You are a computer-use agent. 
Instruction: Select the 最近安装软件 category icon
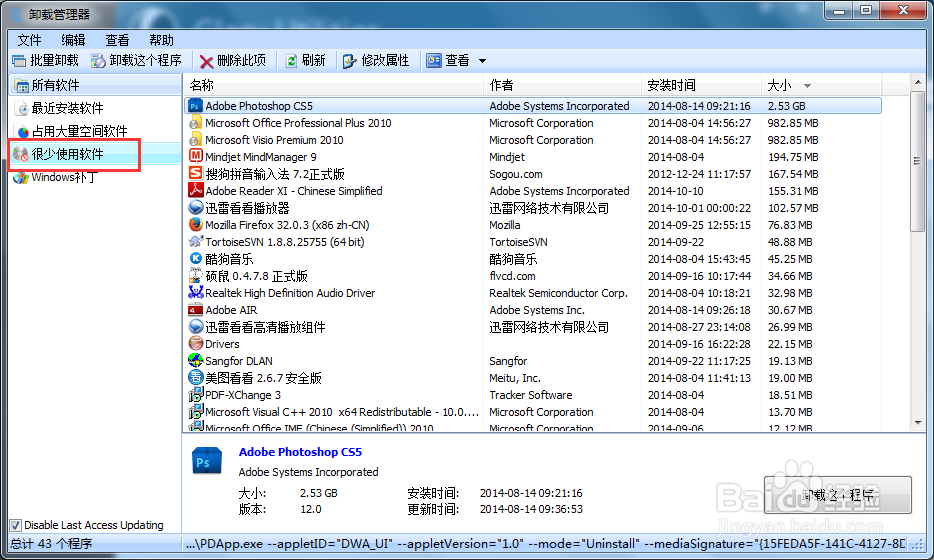pos(23,108)
